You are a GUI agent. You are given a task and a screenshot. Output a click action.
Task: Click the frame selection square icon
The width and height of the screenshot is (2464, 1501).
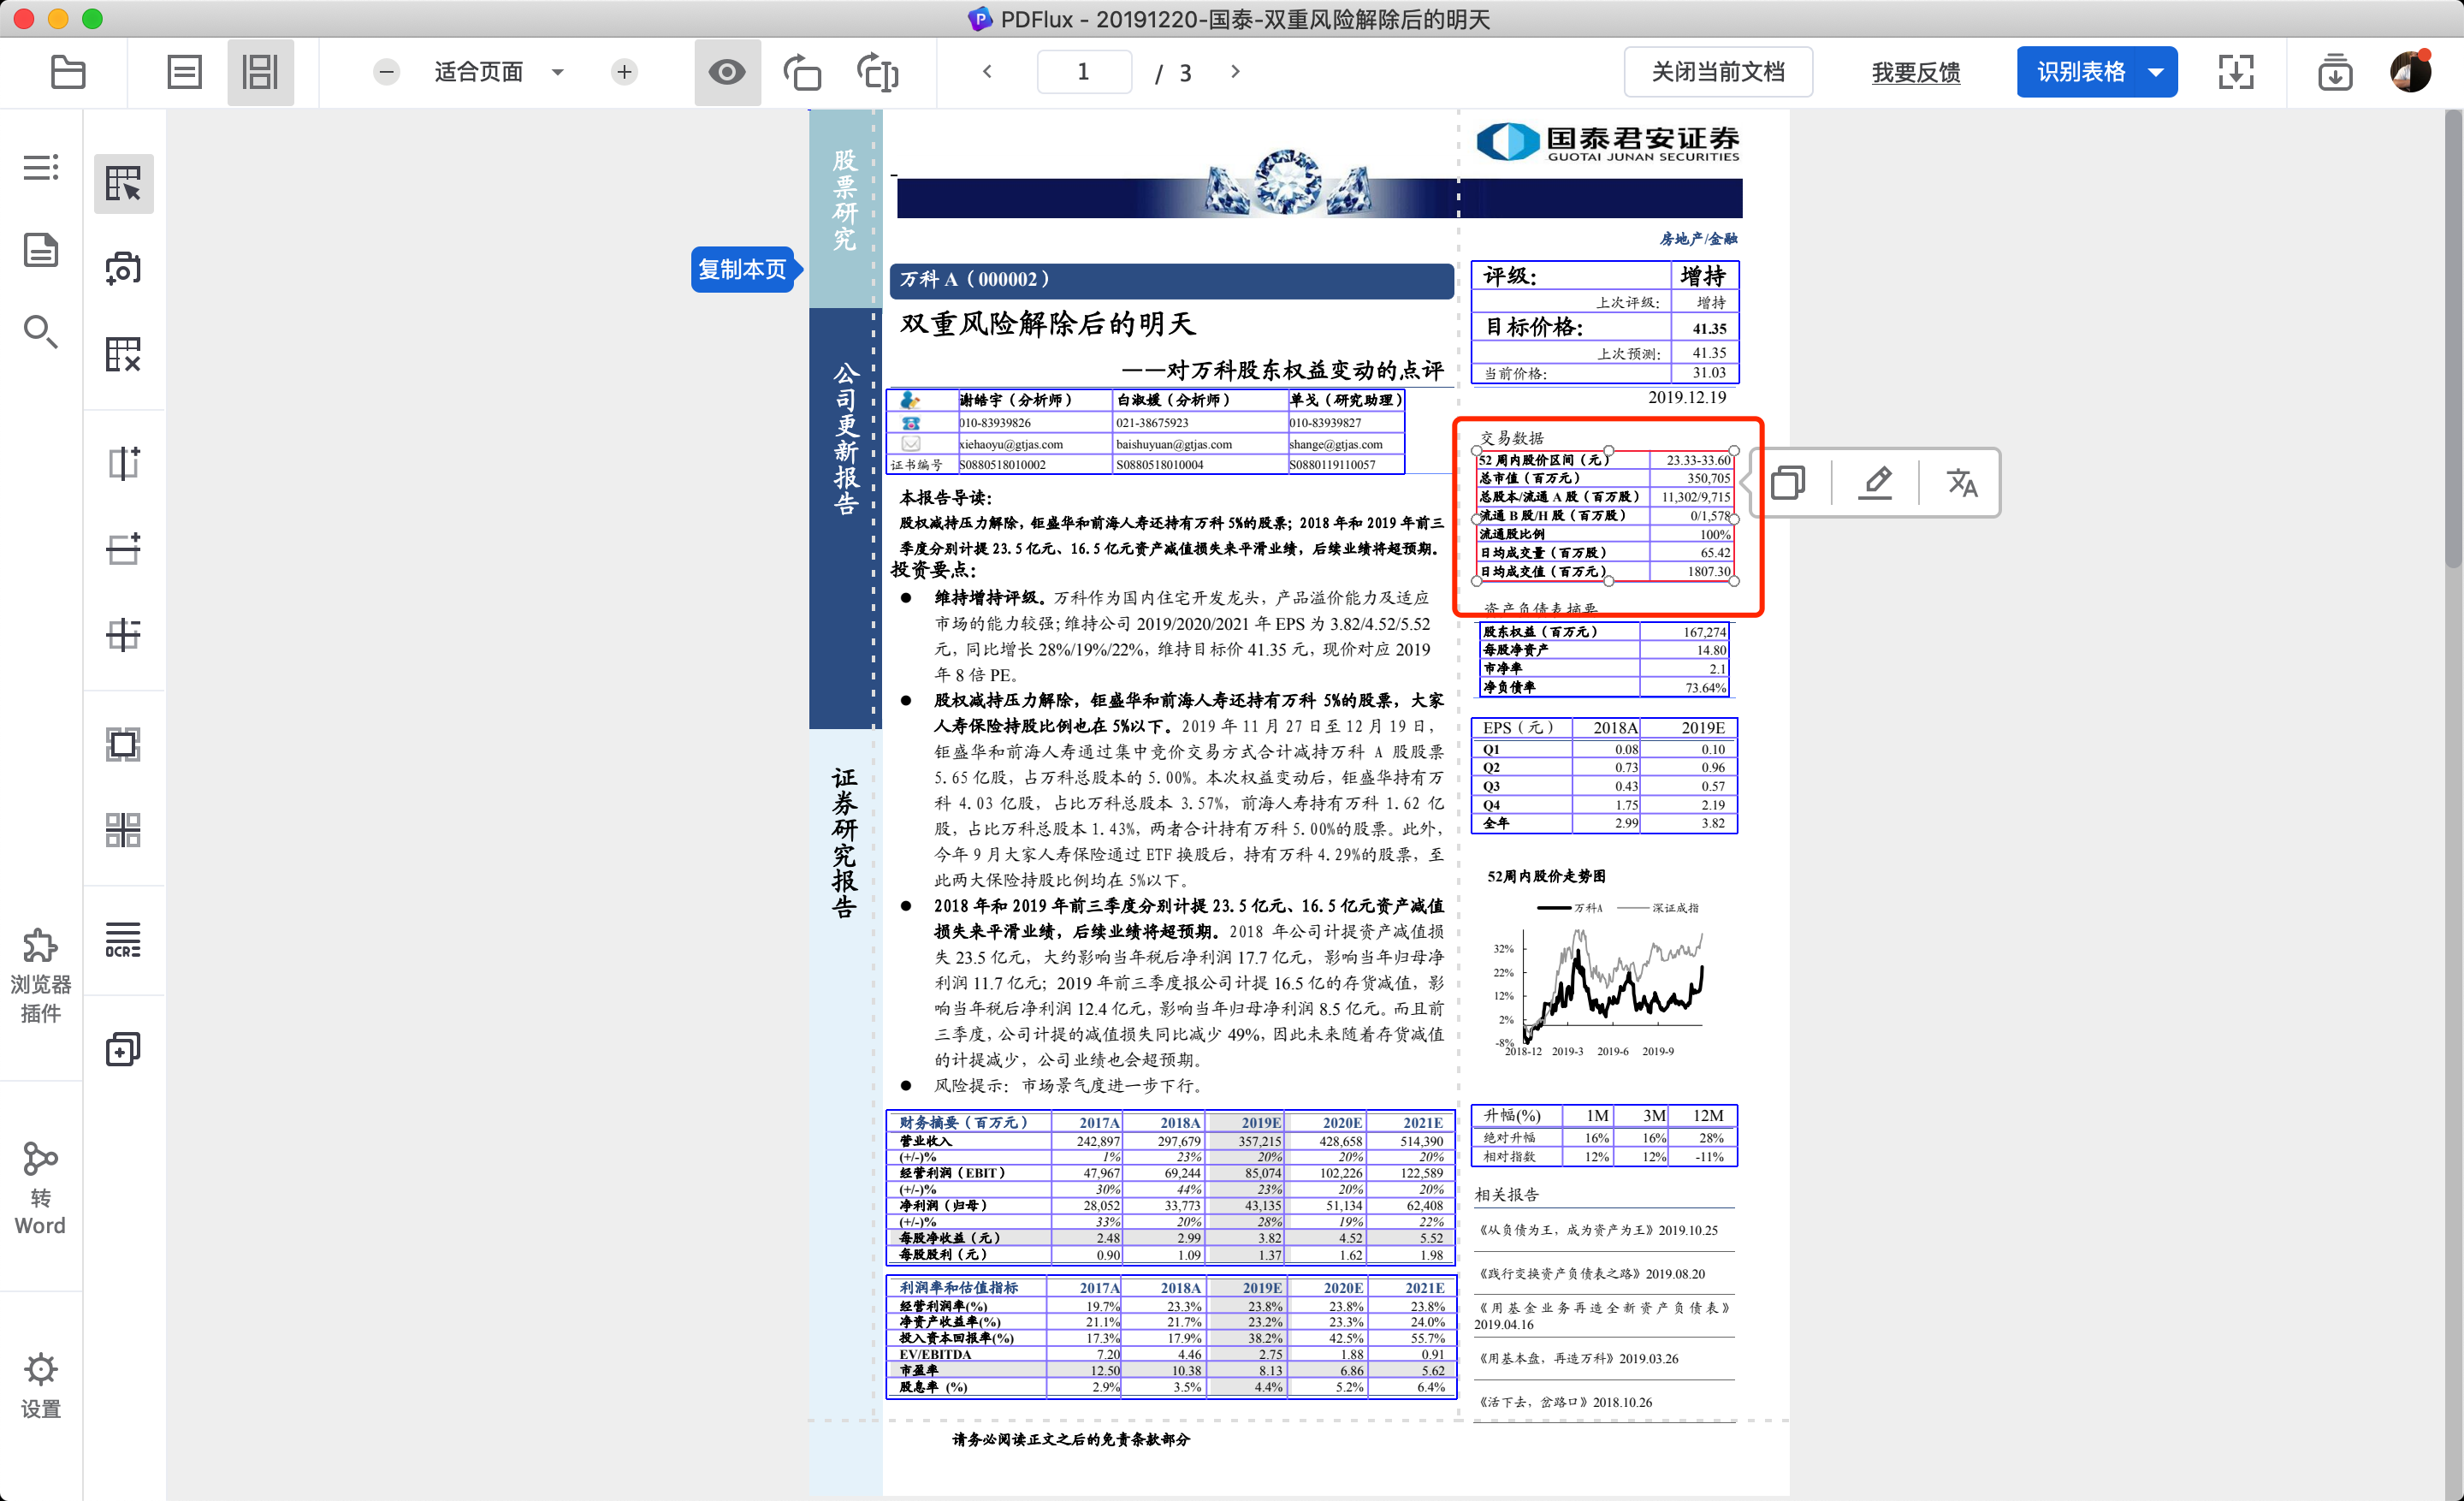[x=124, y=744]
